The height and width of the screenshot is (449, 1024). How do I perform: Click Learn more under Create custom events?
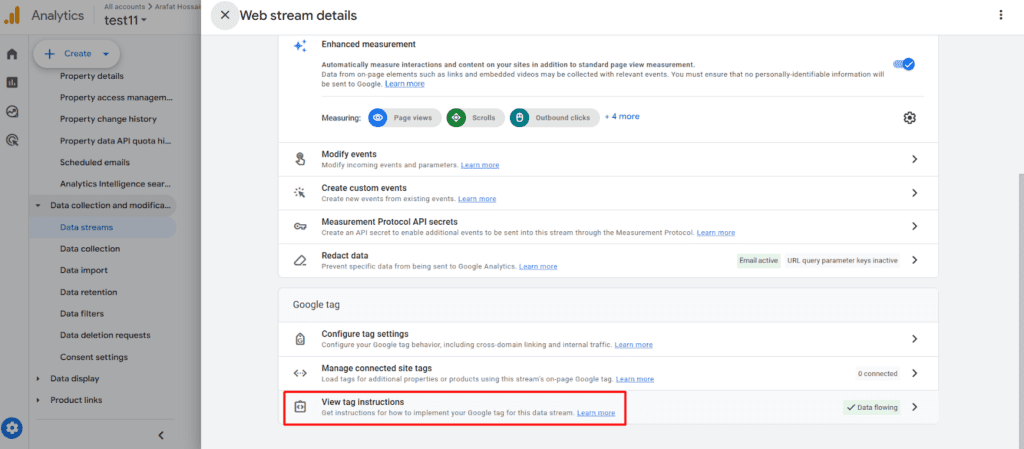477,198
